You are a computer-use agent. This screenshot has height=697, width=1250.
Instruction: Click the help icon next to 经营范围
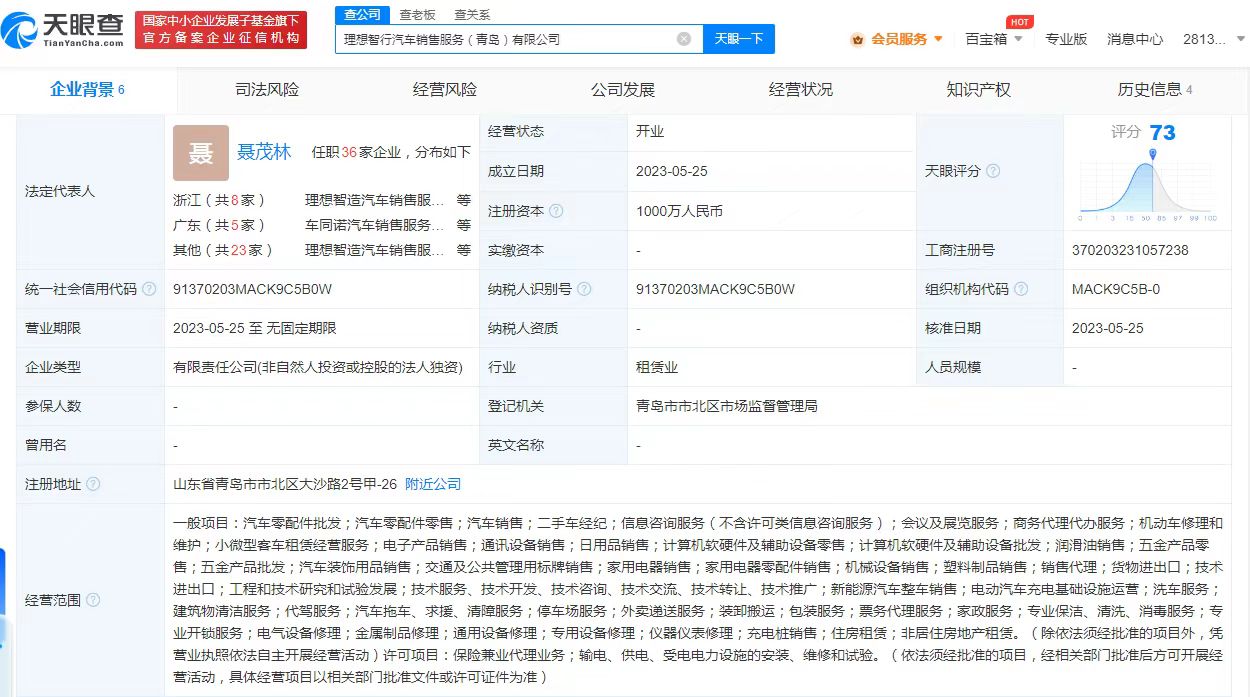93,600
